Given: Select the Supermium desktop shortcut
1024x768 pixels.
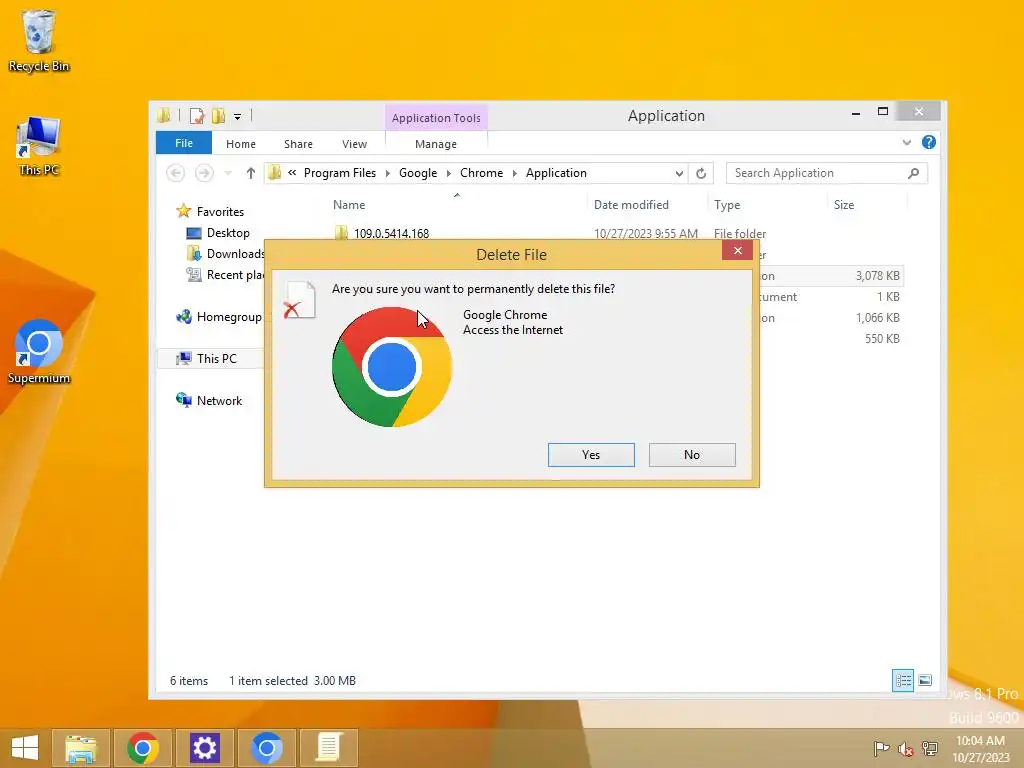Looking at the screenshot, I should [x=39, y=351].
